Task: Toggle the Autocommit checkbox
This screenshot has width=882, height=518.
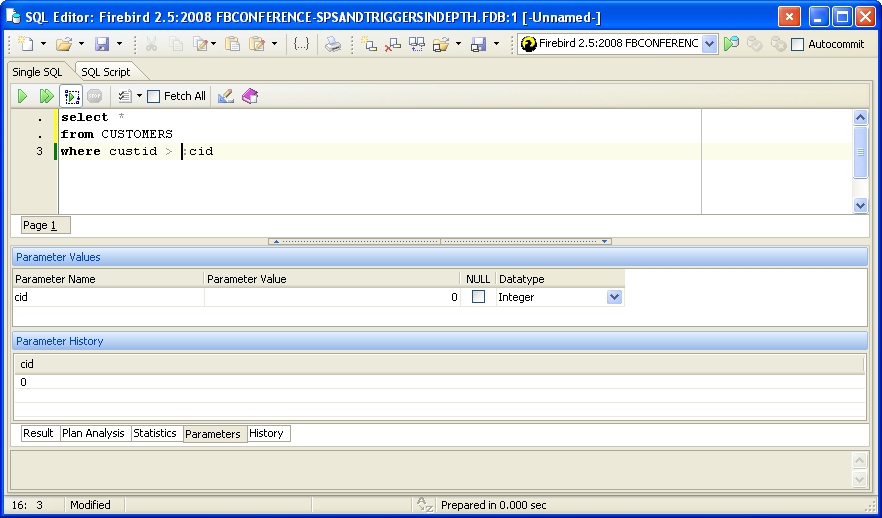Action: point(797,44)
